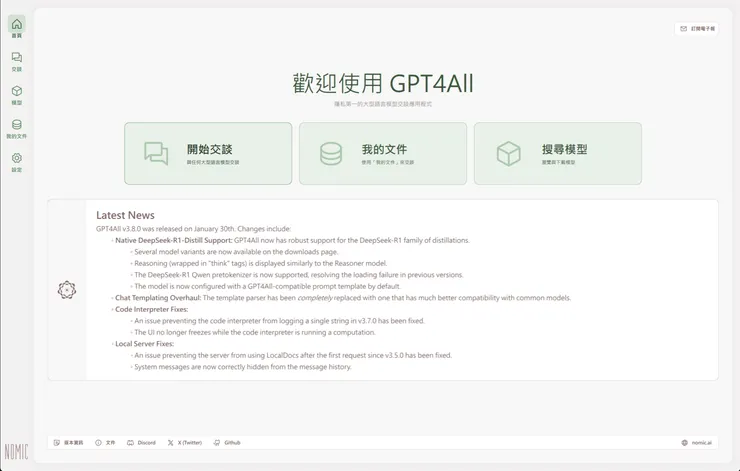Image resolution: width=740 pixels, height=471 pixels.
Task: Click "Reasoning (wrapped in think tags)" line
Action: (261, 263)
